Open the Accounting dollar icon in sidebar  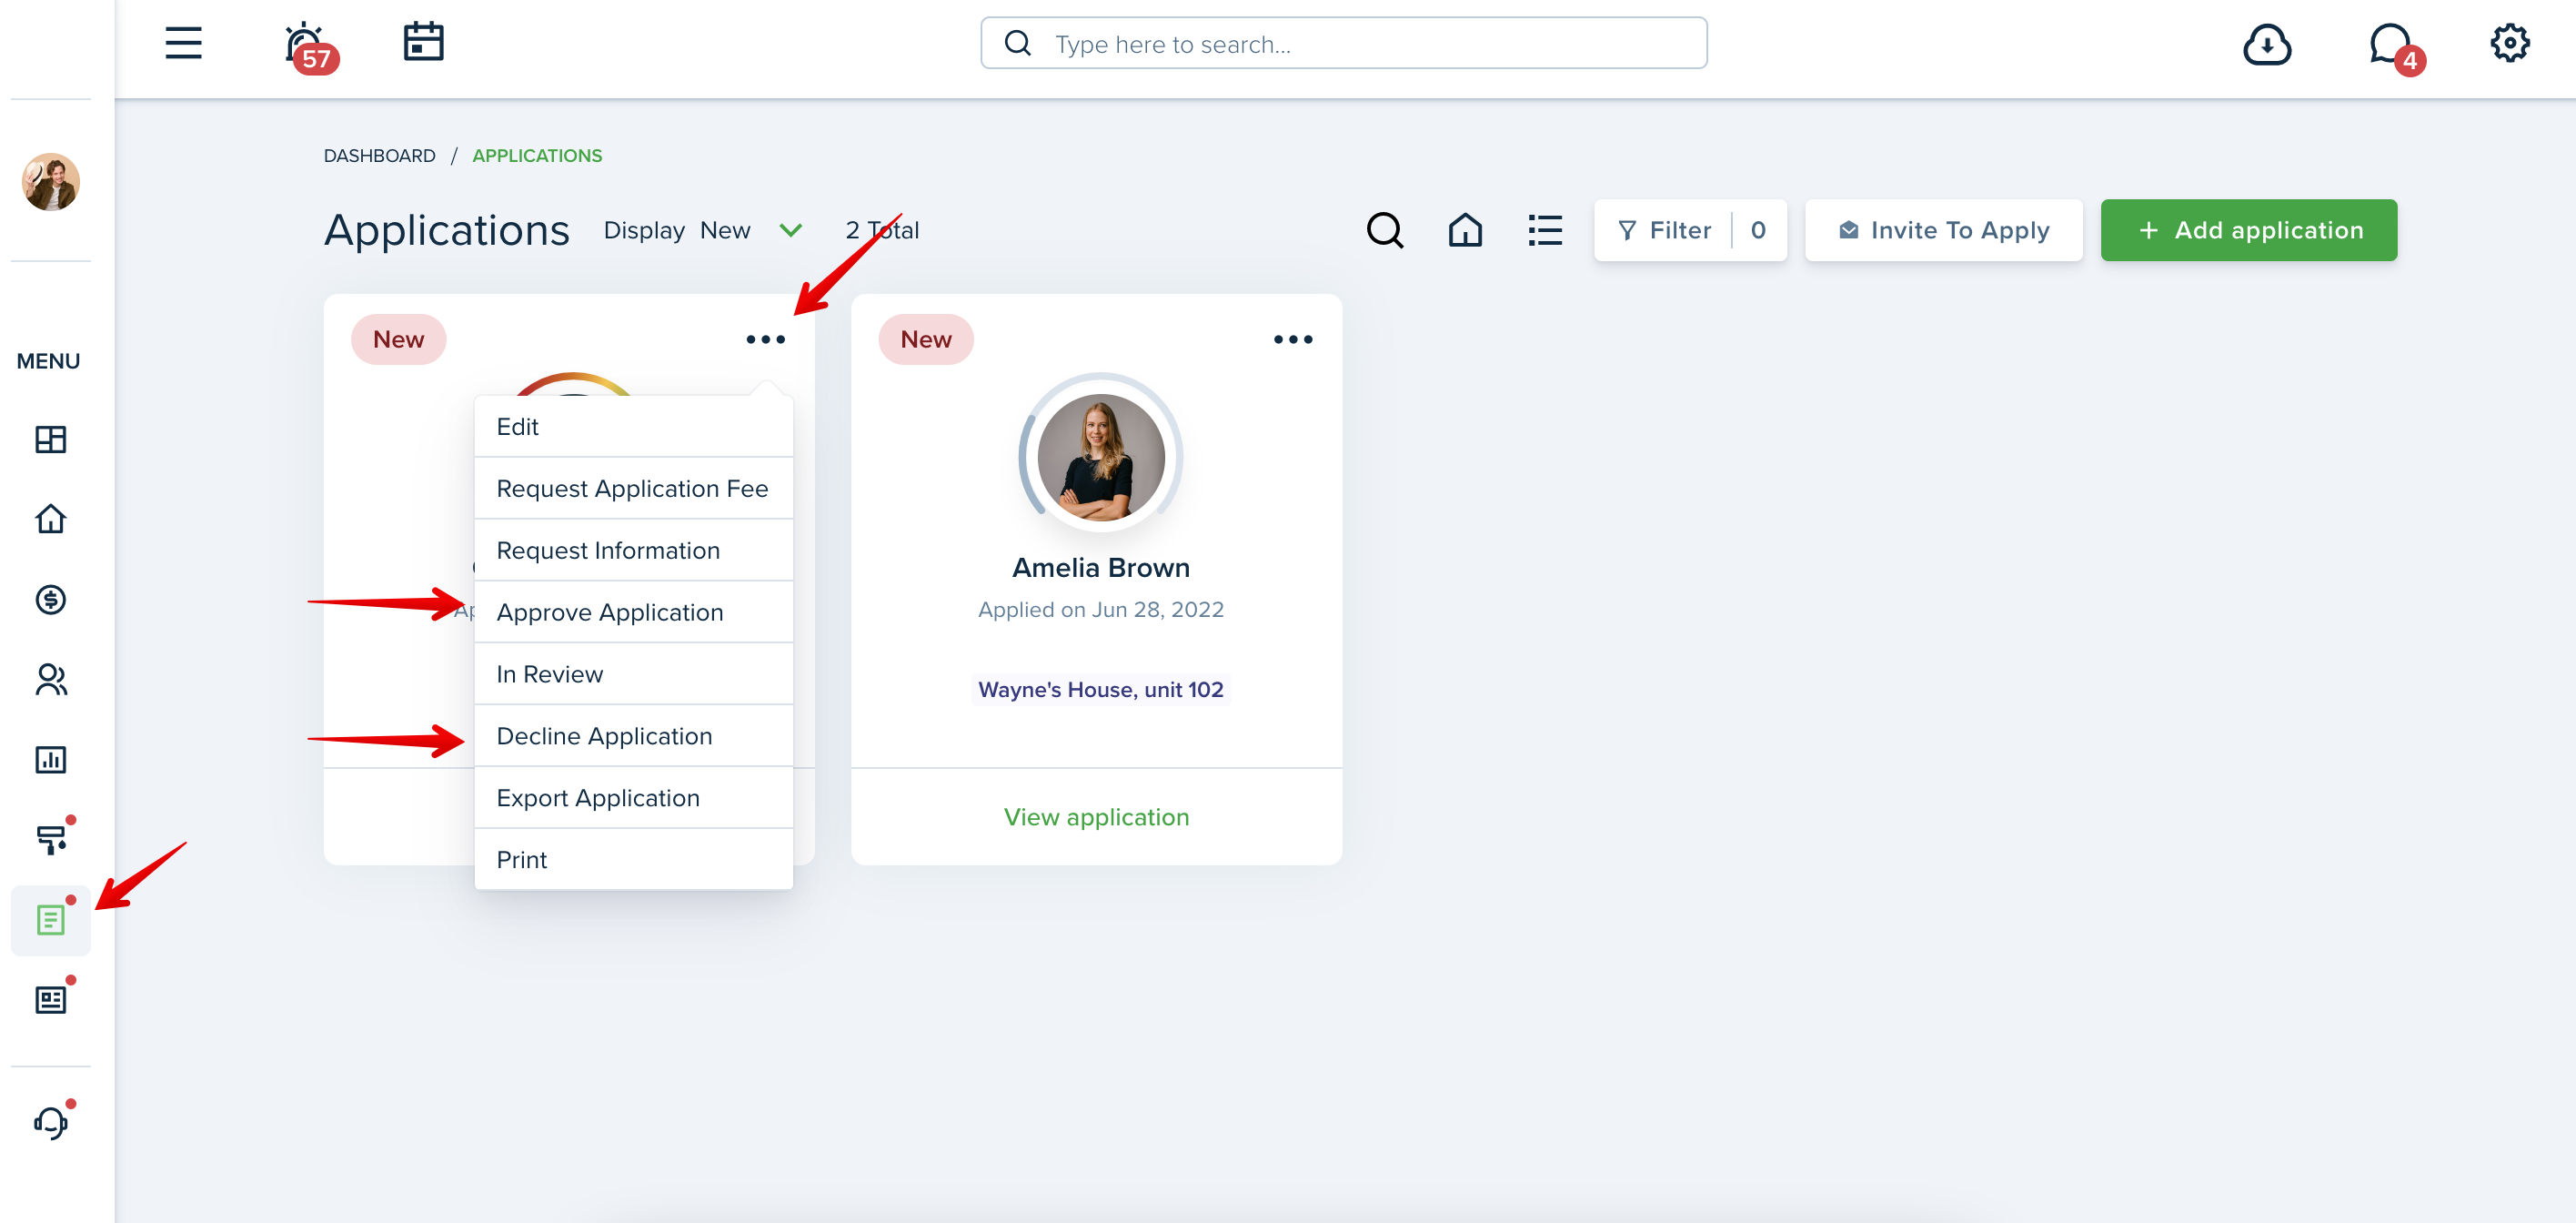(x=50, y=599)
